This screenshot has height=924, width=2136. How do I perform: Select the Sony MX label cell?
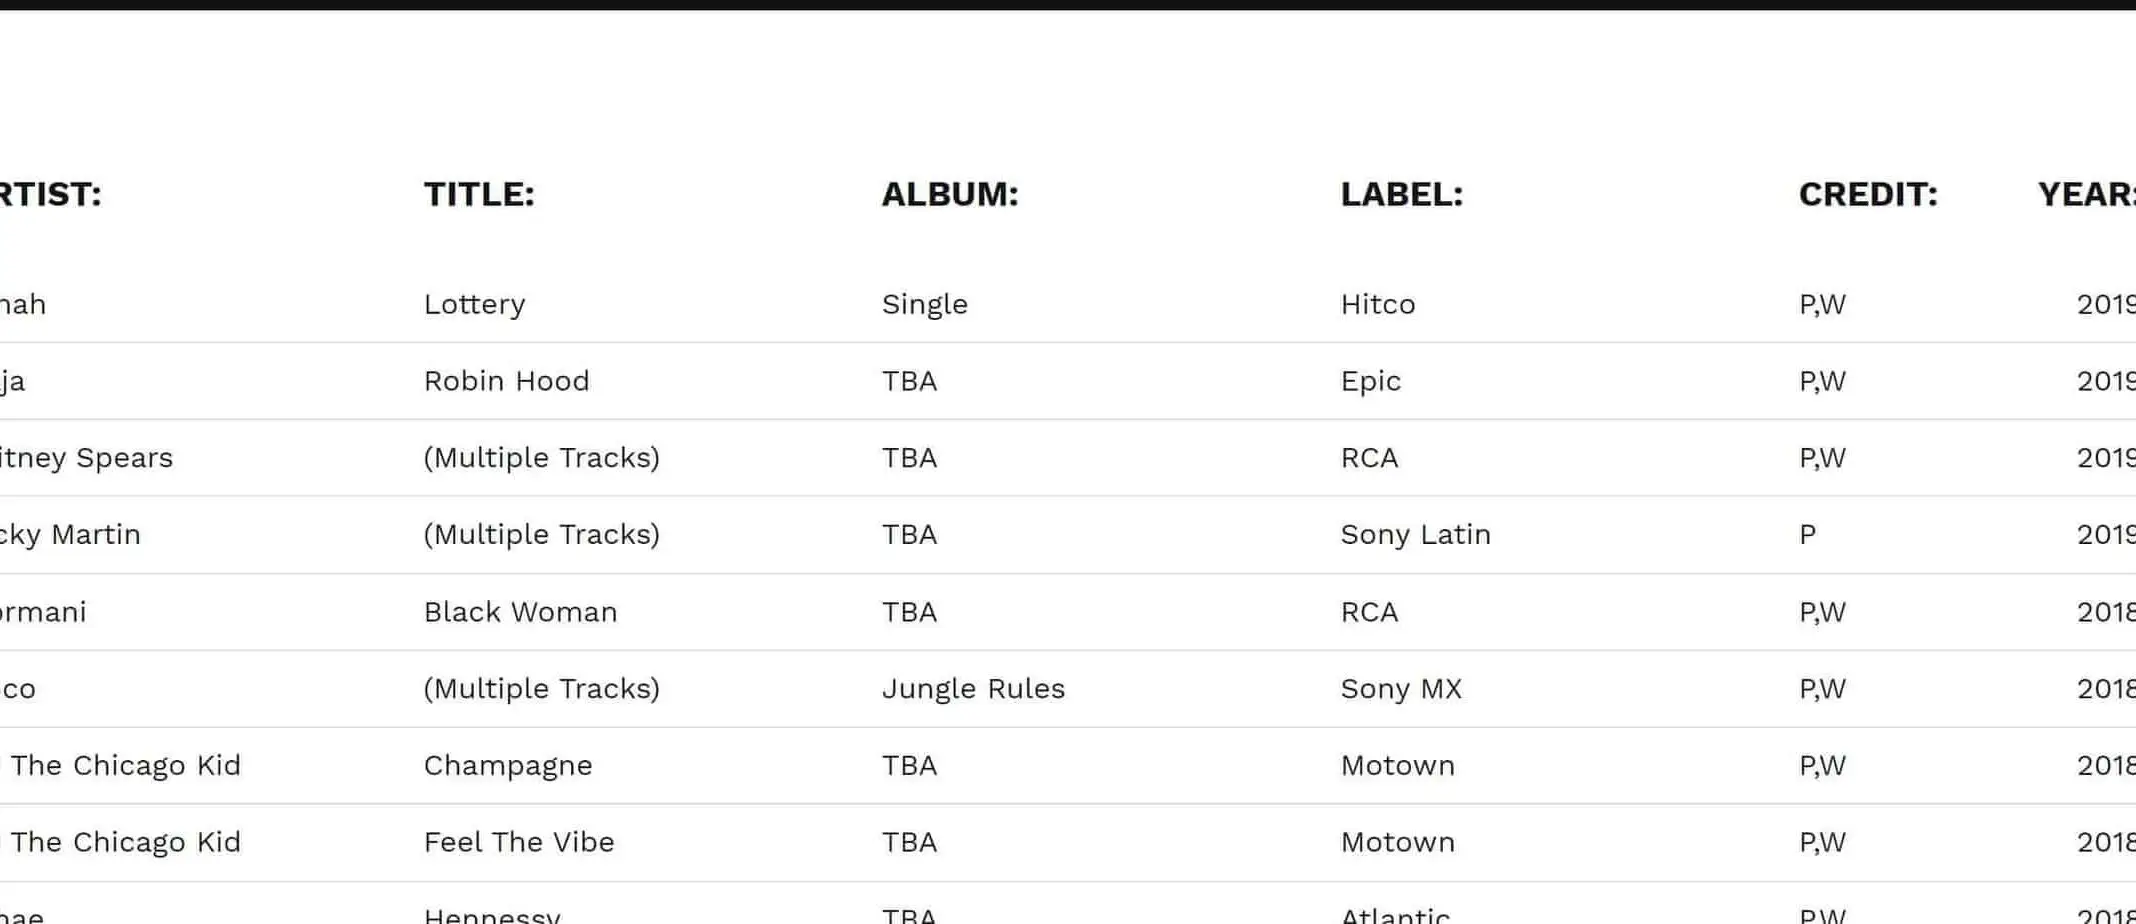point(1401,688)
